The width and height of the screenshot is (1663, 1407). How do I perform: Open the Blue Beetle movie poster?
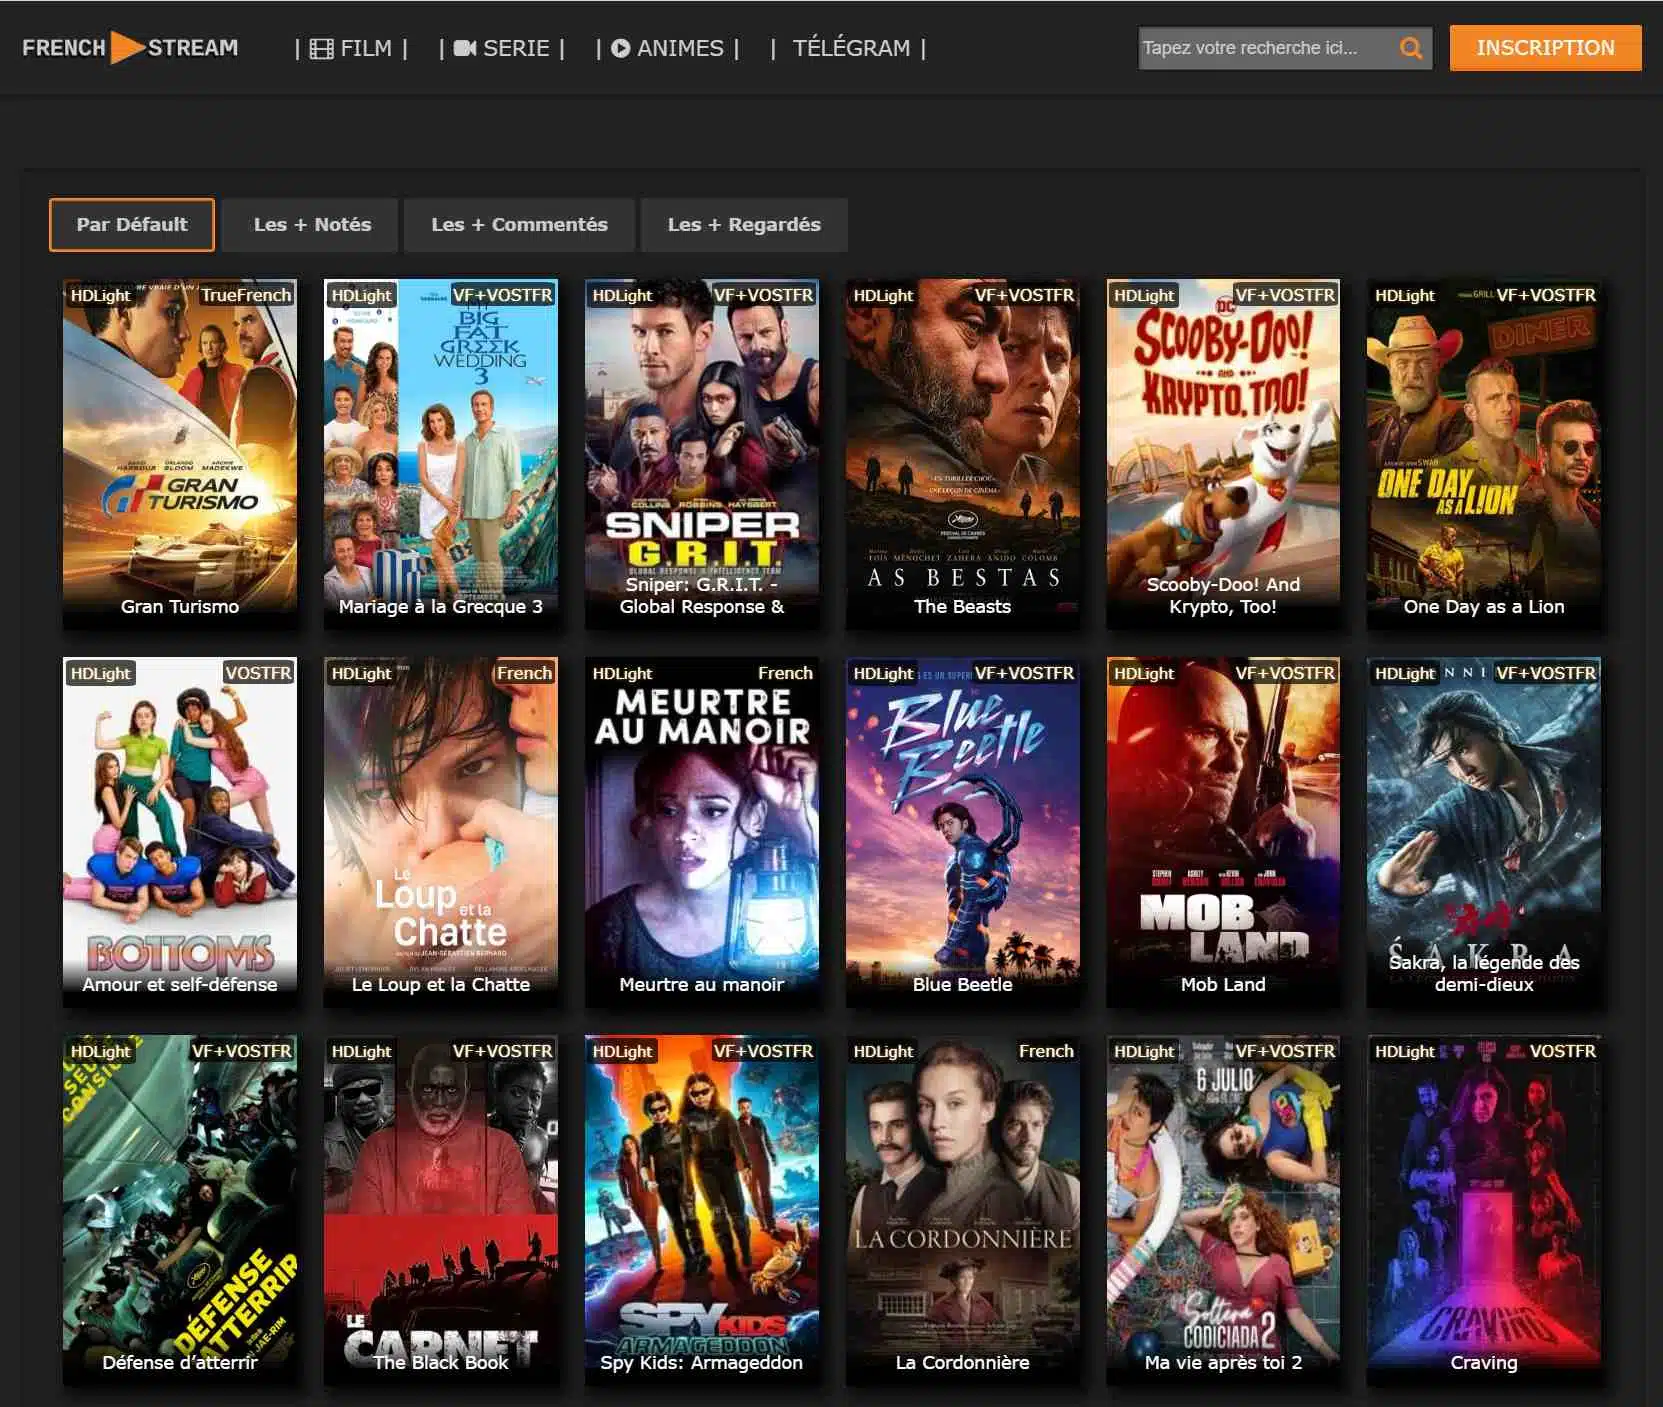[962, 831]
